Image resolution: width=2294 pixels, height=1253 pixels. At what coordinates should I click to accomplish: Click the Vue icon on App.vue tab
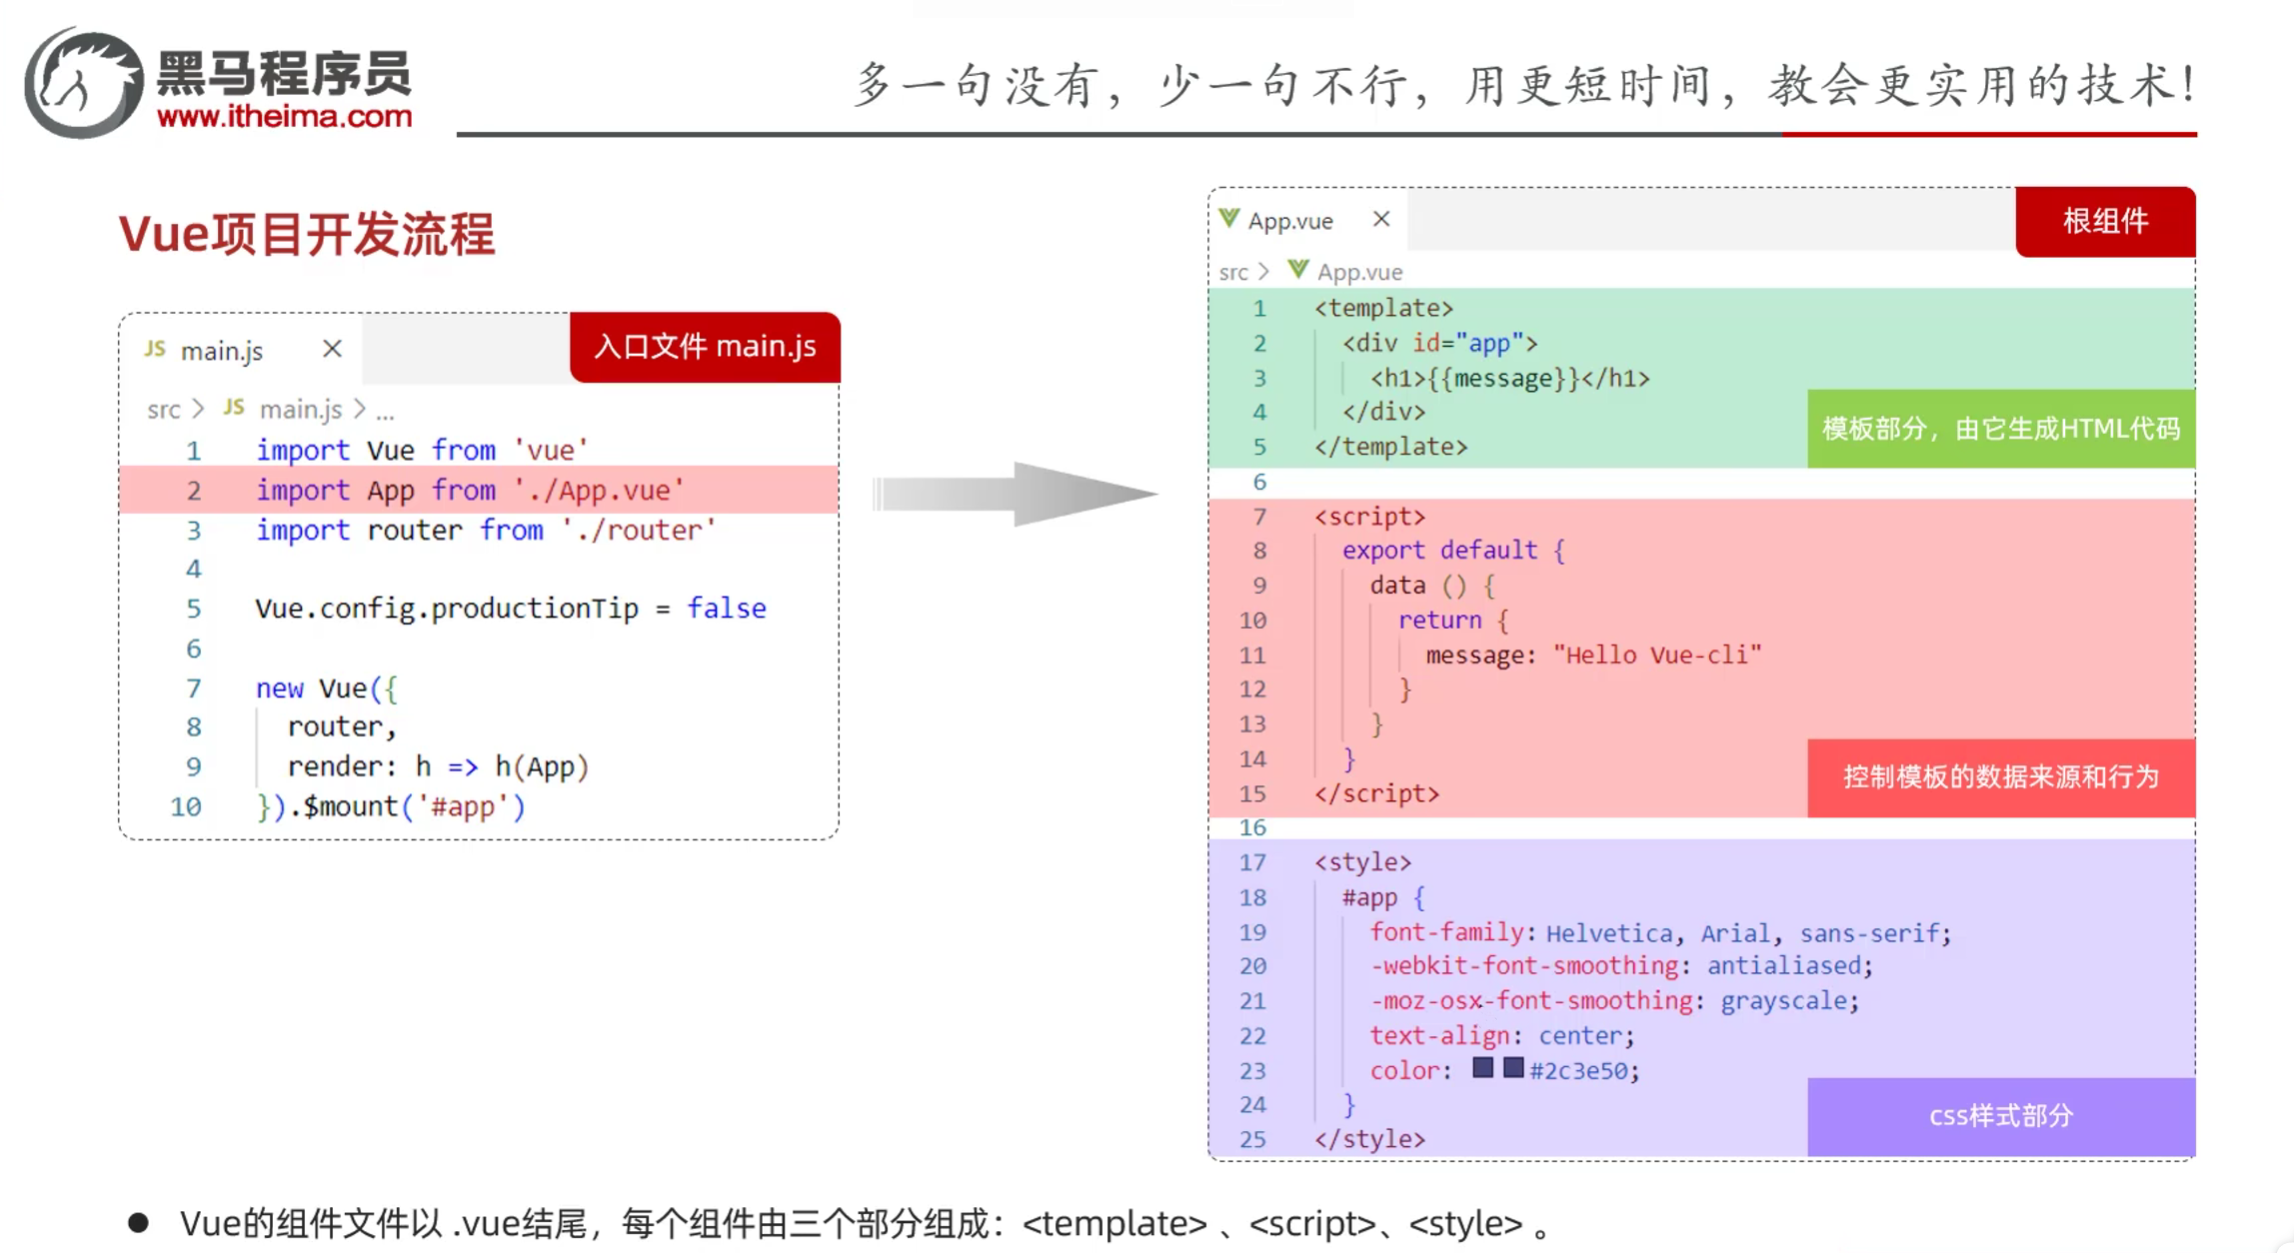[x=1229, y=219]
